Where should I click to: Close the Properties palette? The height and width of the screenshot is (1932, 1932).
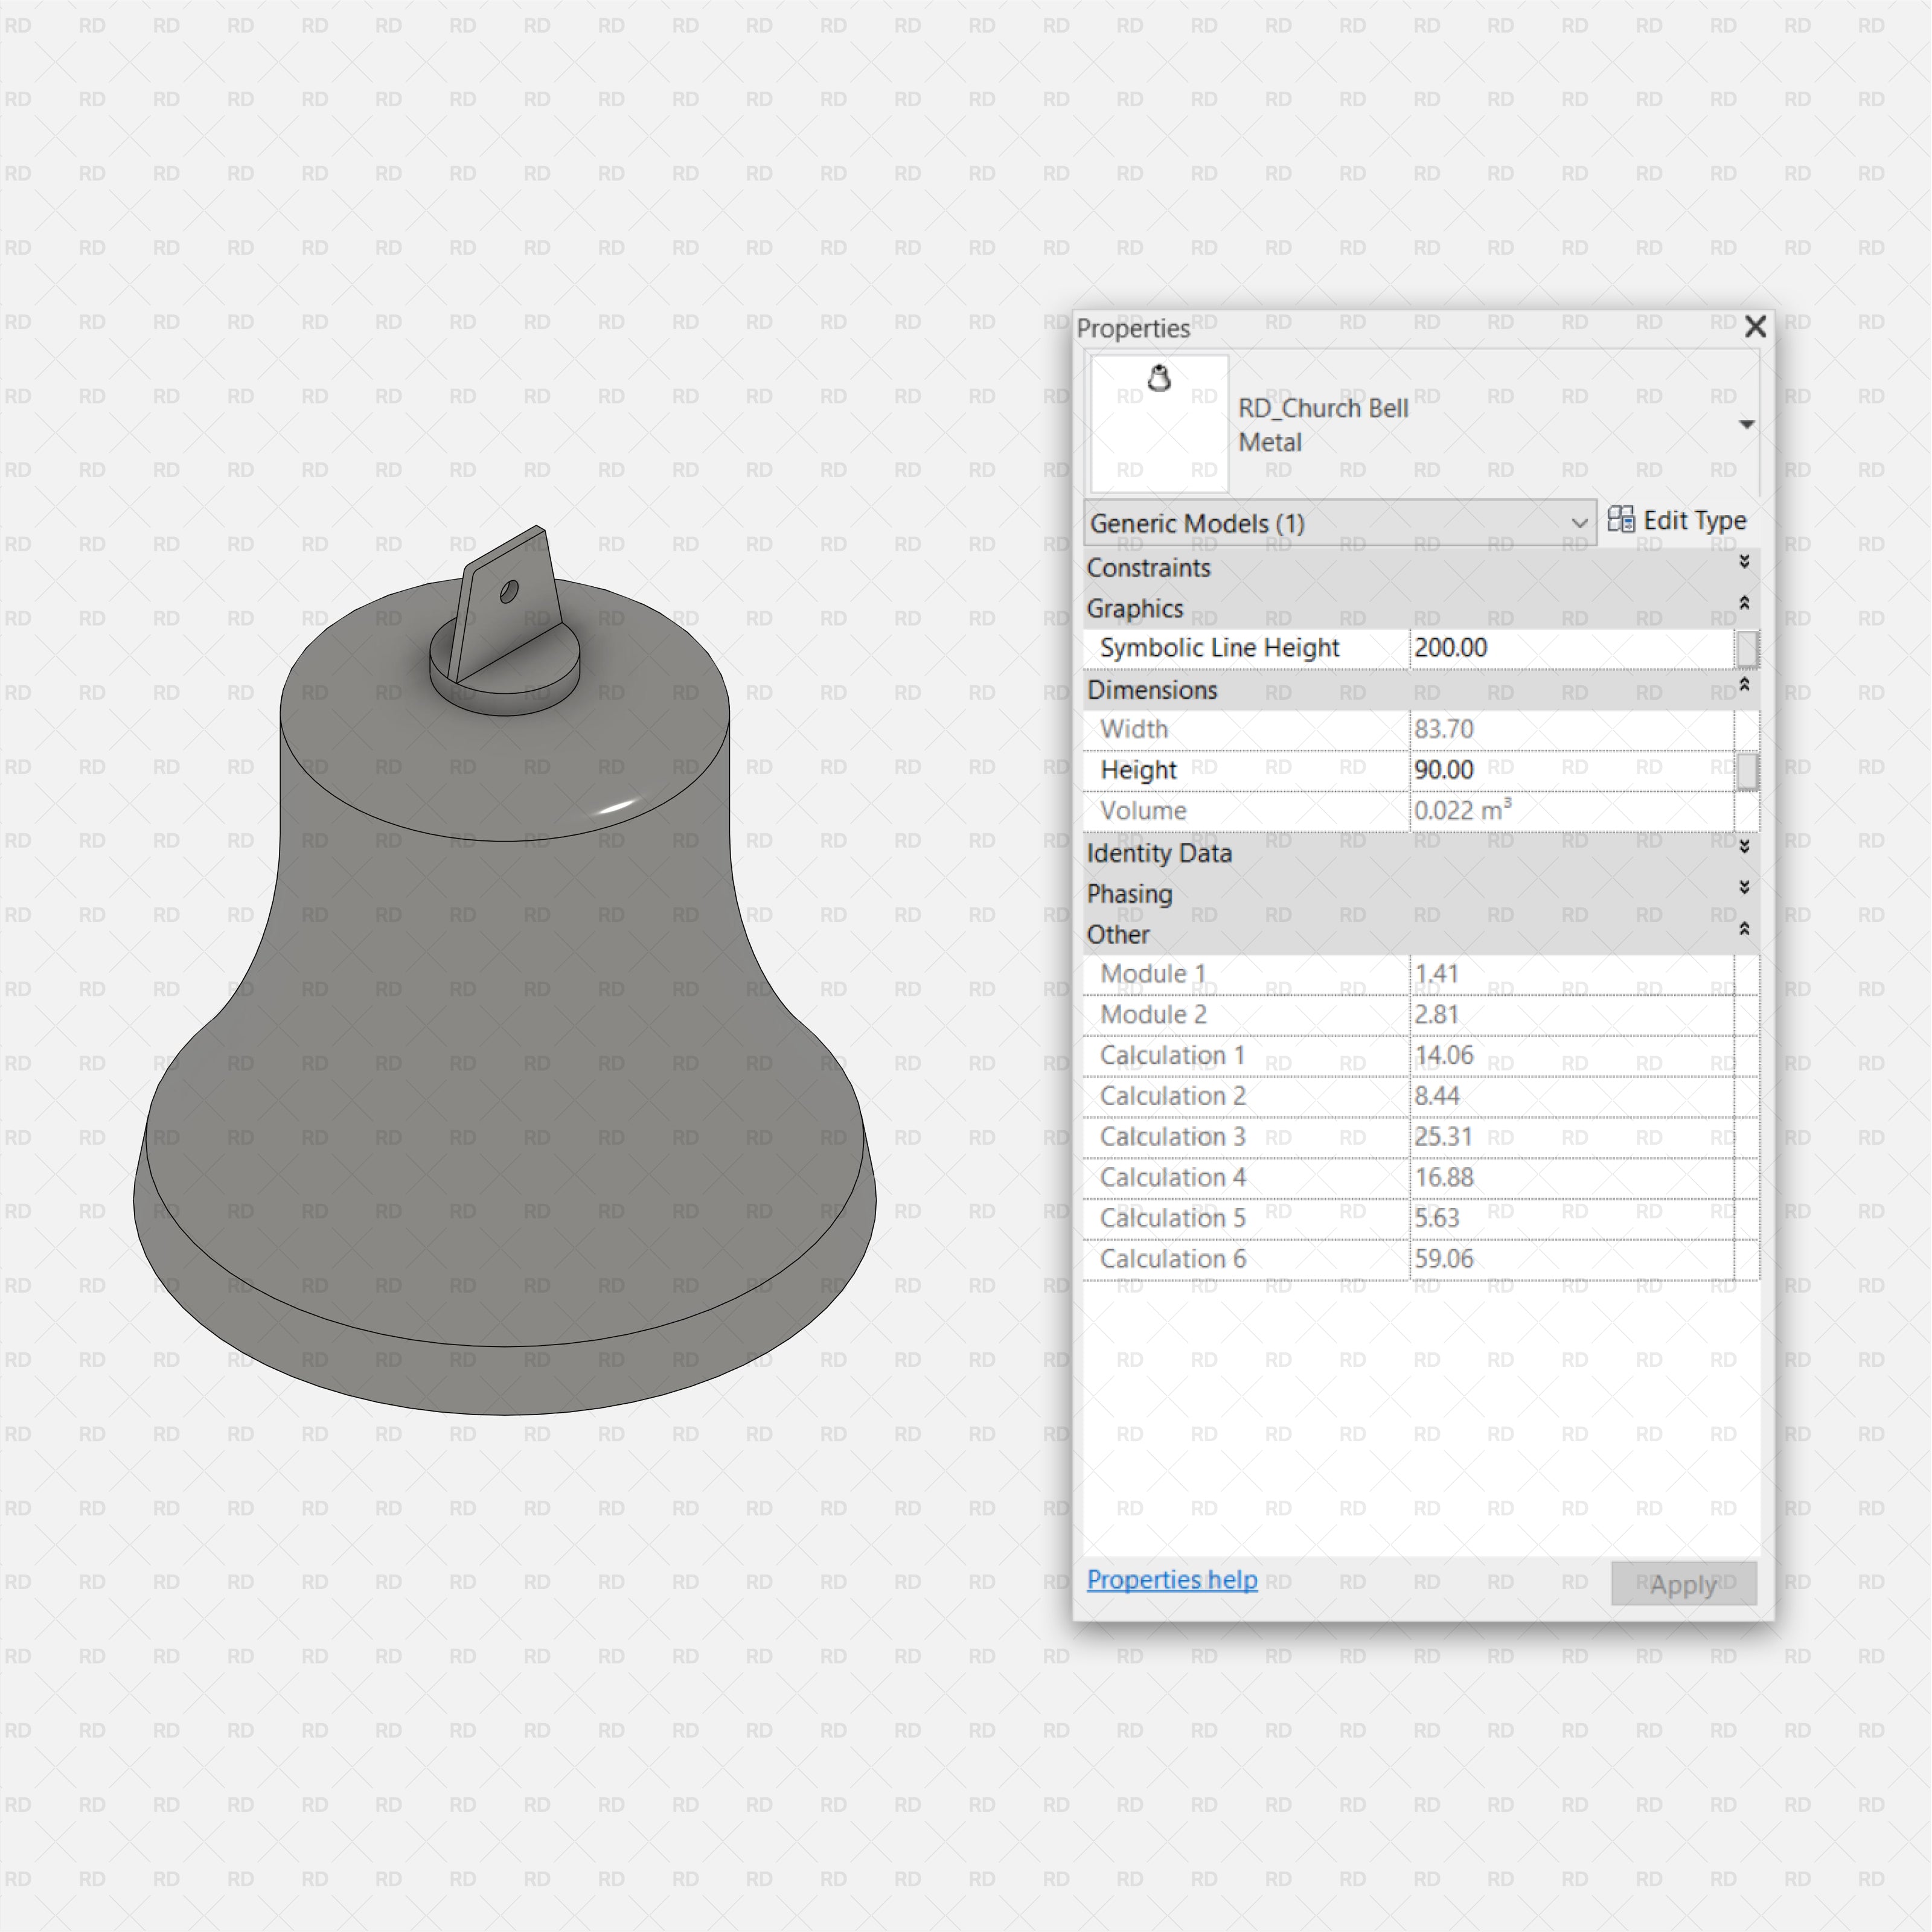[1756, 326]
